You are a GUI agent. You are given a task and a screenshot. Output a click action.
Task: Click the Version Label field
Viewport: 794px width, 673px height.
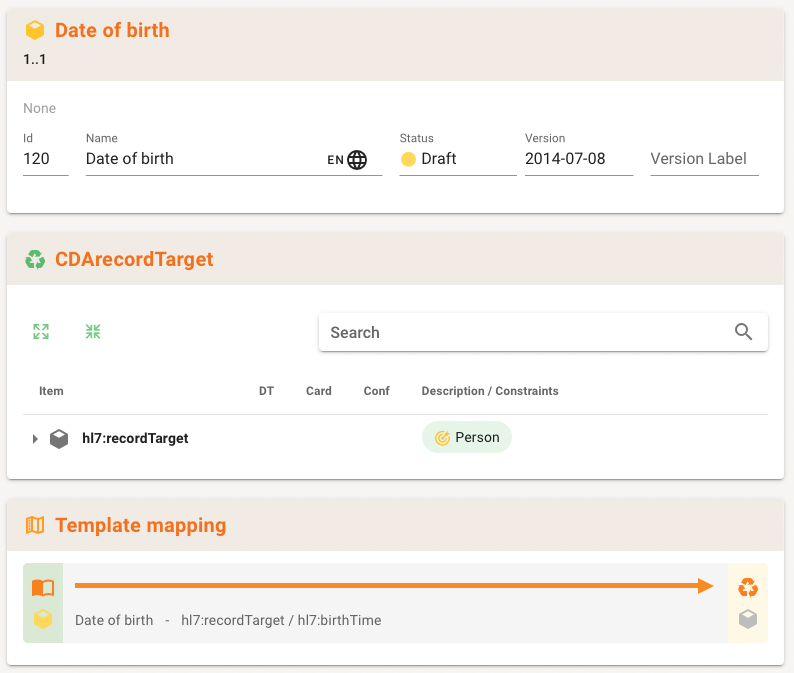coord(704,159)
